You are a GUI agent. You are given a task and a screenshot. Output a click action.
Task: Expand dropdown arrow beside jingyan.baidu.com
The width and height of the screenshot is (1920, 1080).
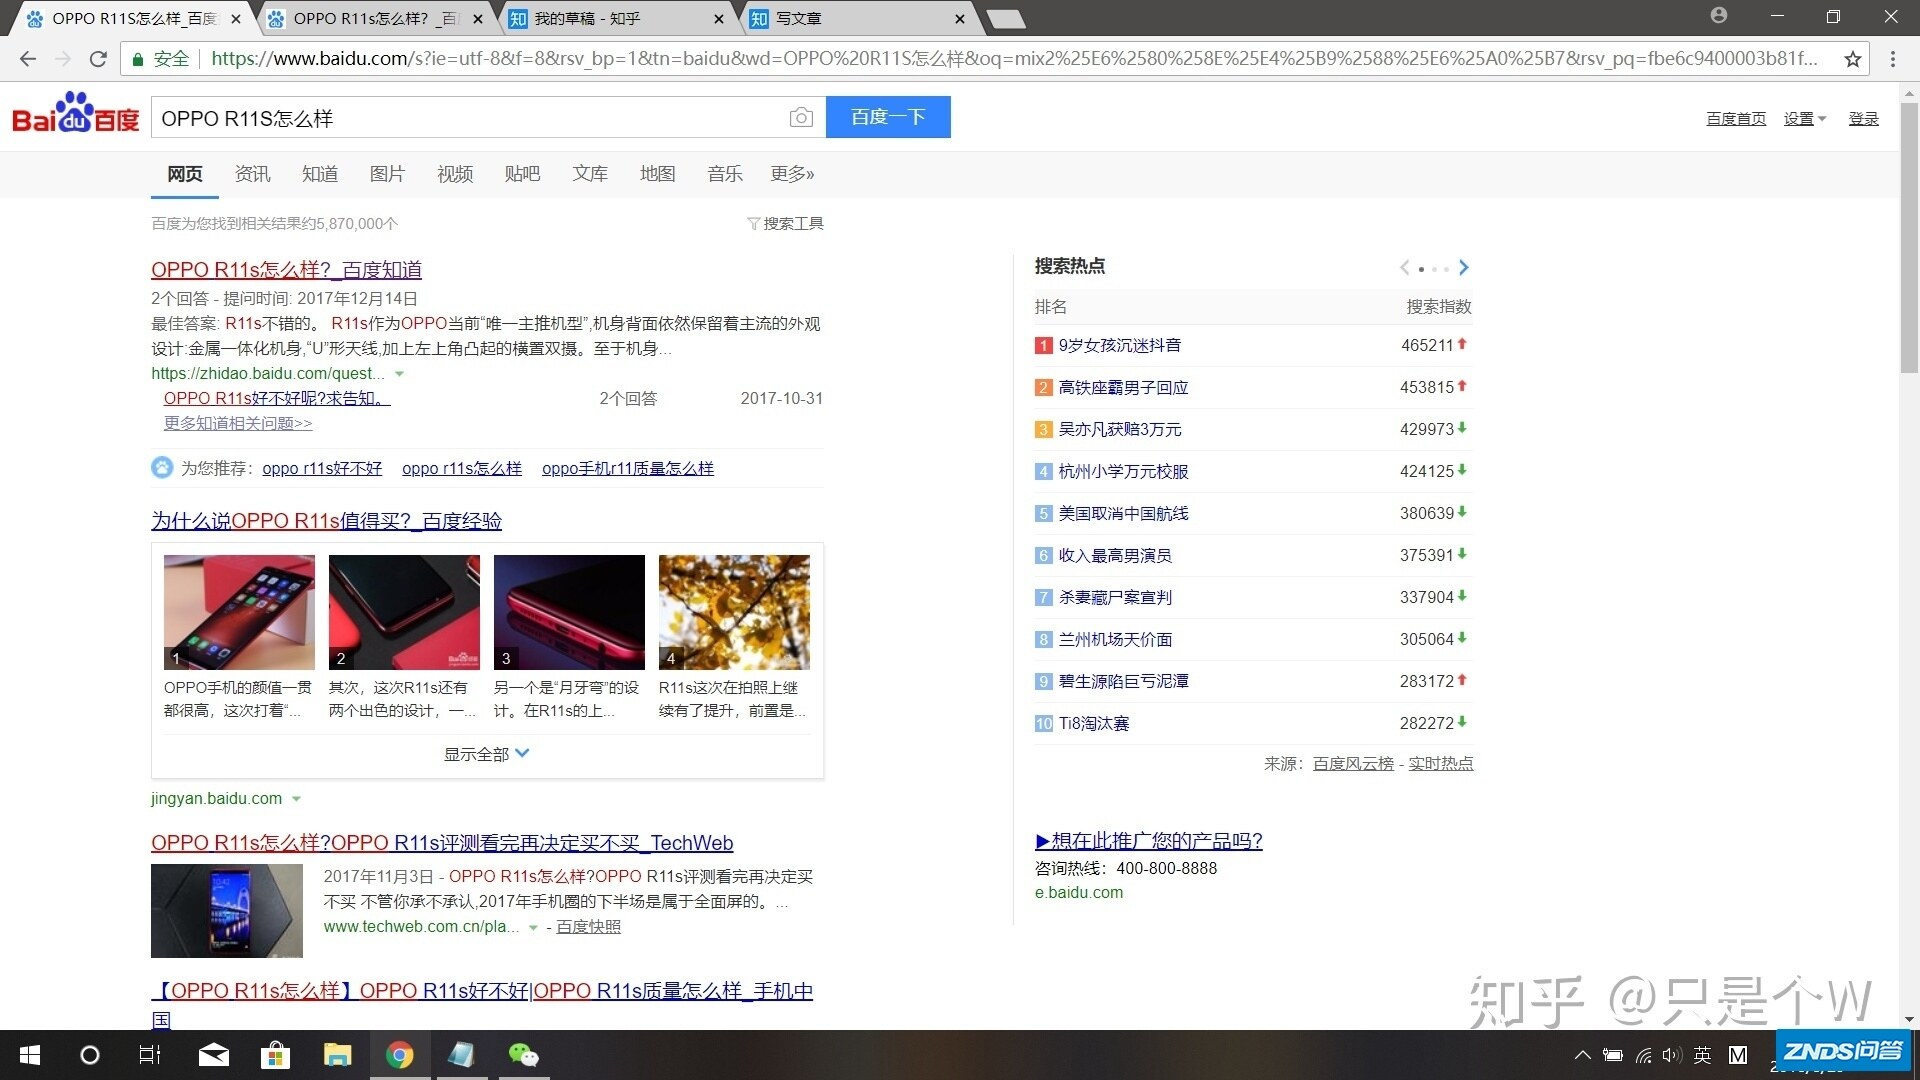pyautogui.click(x=296, y=799)
